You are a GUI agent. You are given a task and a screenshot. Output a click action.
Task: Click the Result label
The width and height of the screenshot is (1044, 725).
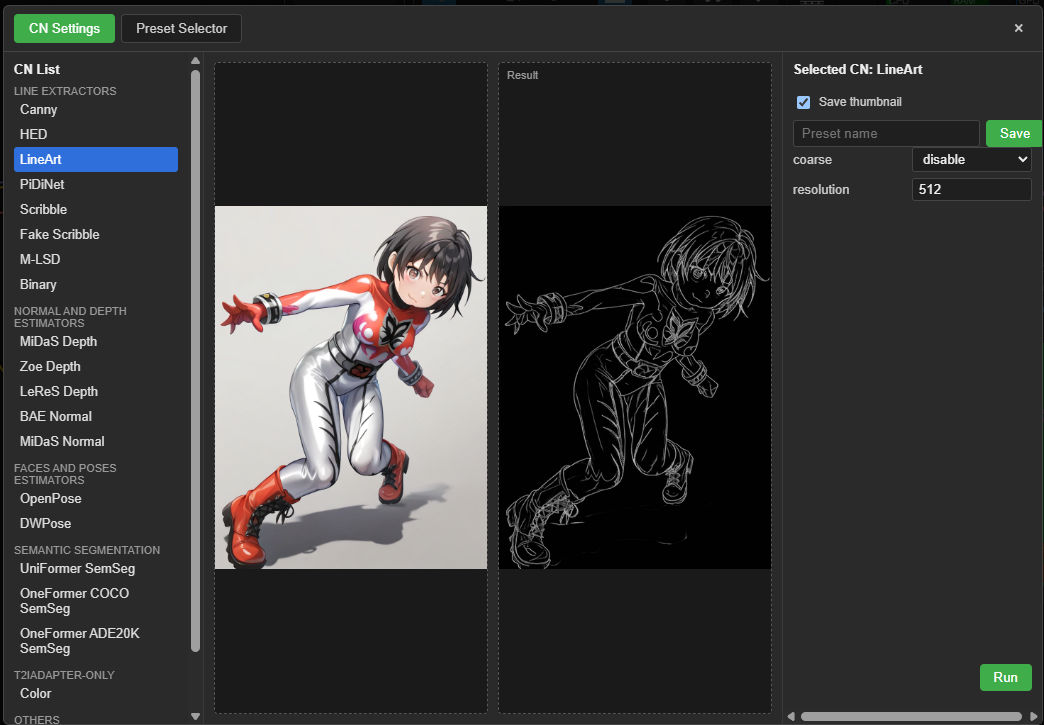pos(522,75)
